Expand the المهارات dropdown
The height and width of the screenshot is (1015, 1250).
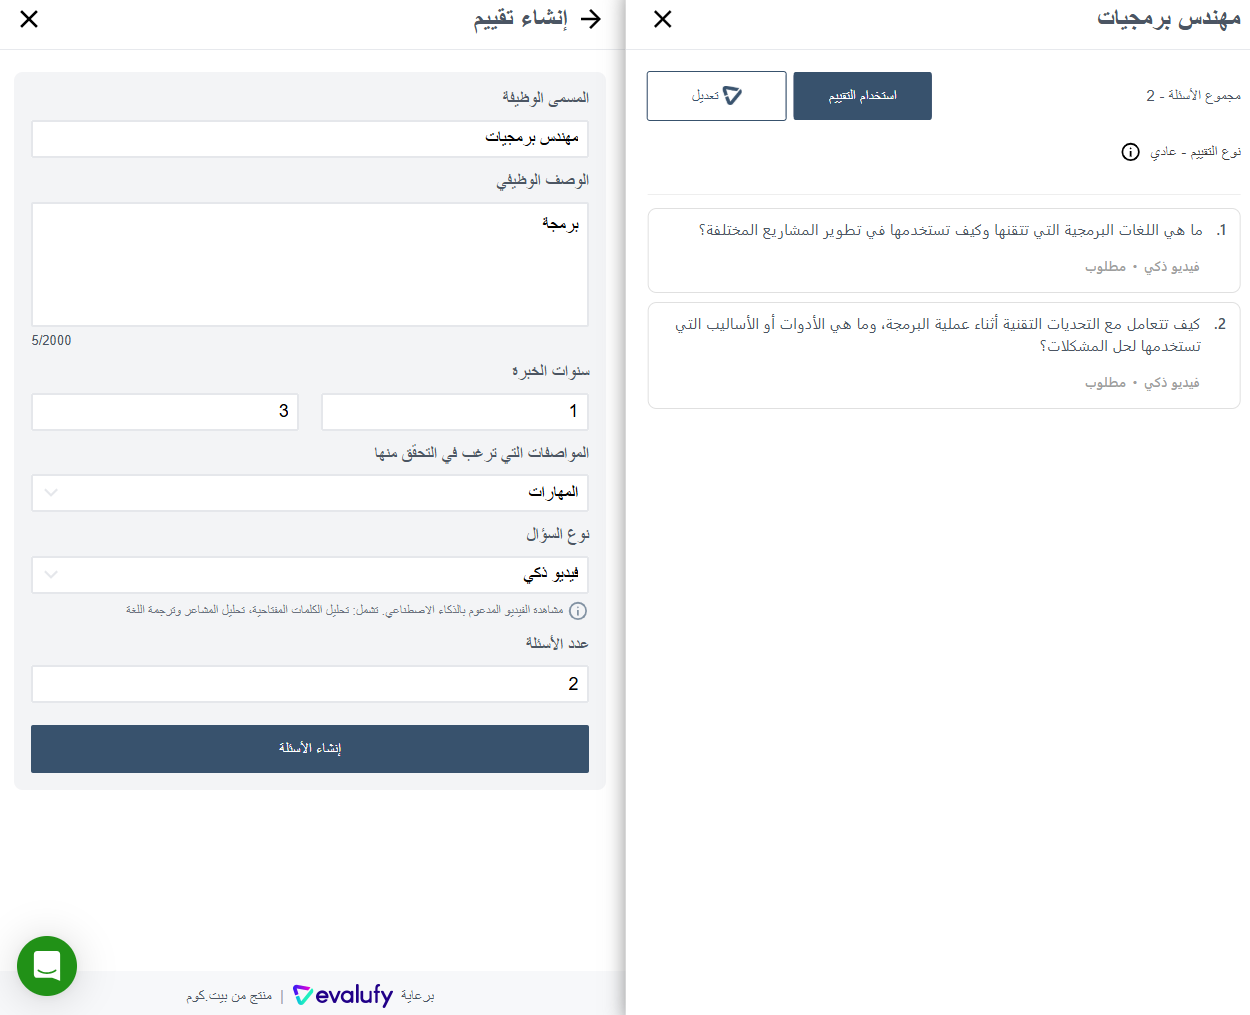[310, 493]
